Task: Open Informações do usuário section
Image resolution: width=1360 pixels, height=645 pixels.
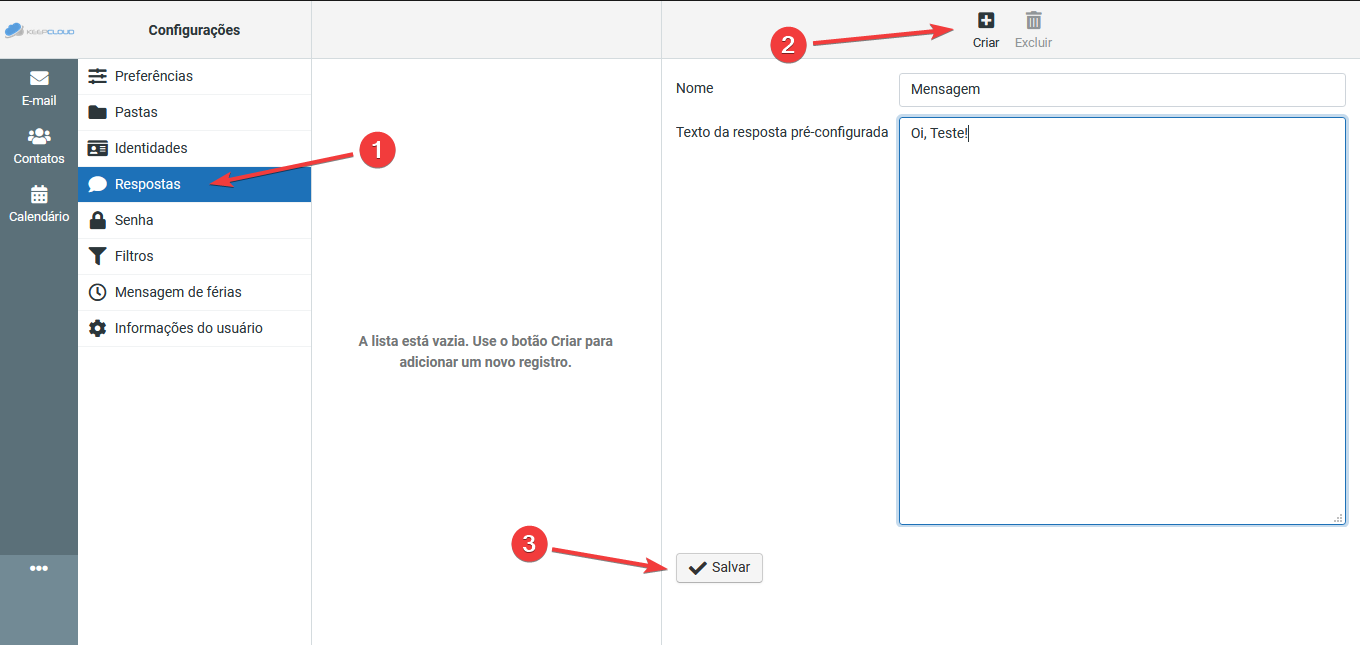Action: click(194, 328)
